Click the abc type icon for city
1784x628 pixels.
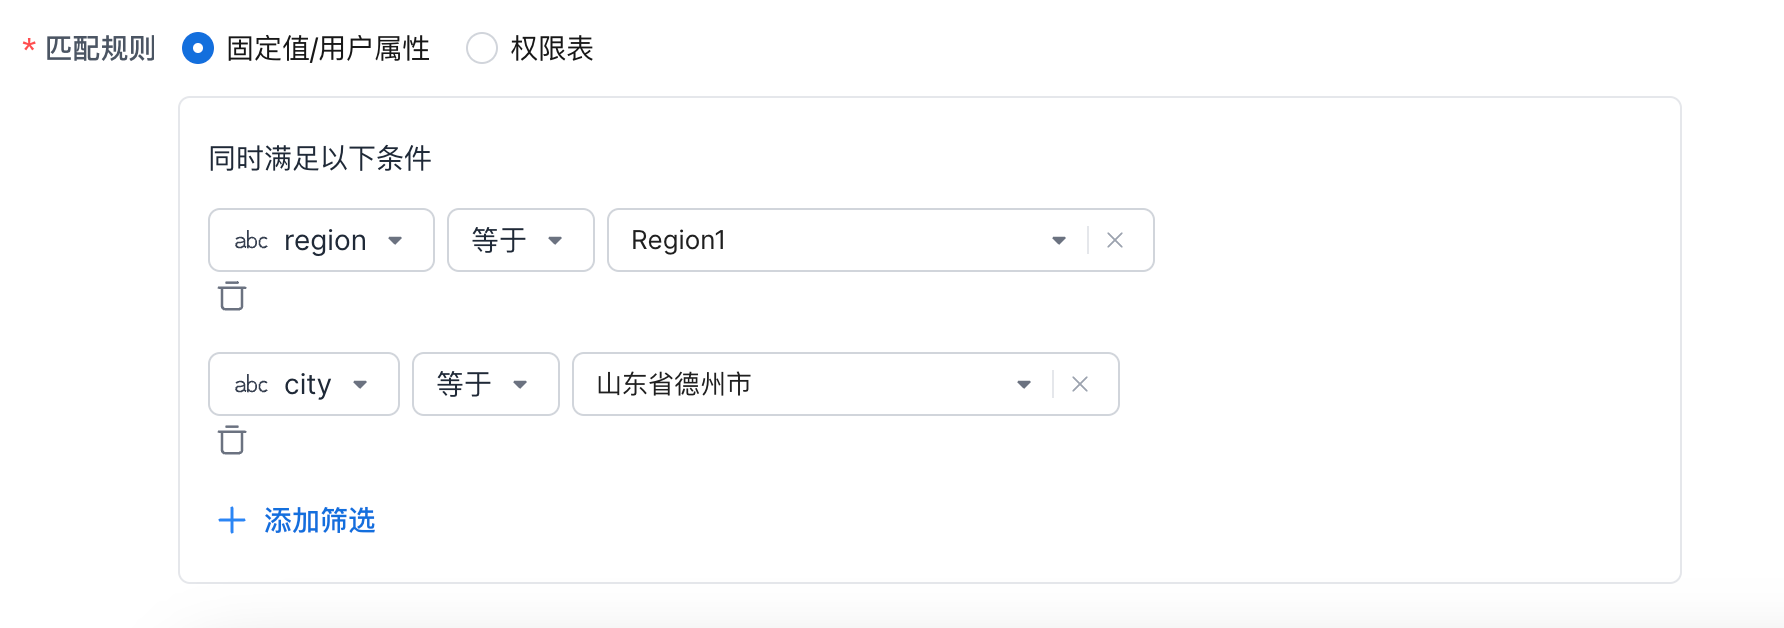[251, 385]
